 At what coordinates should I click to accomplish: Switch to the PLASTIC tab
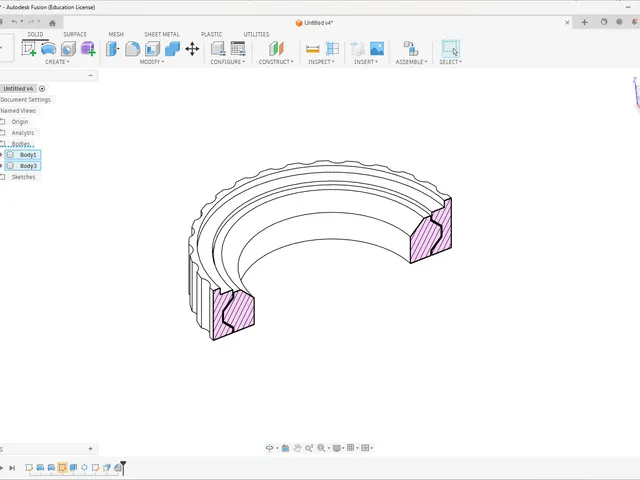[x=211, y=34]
